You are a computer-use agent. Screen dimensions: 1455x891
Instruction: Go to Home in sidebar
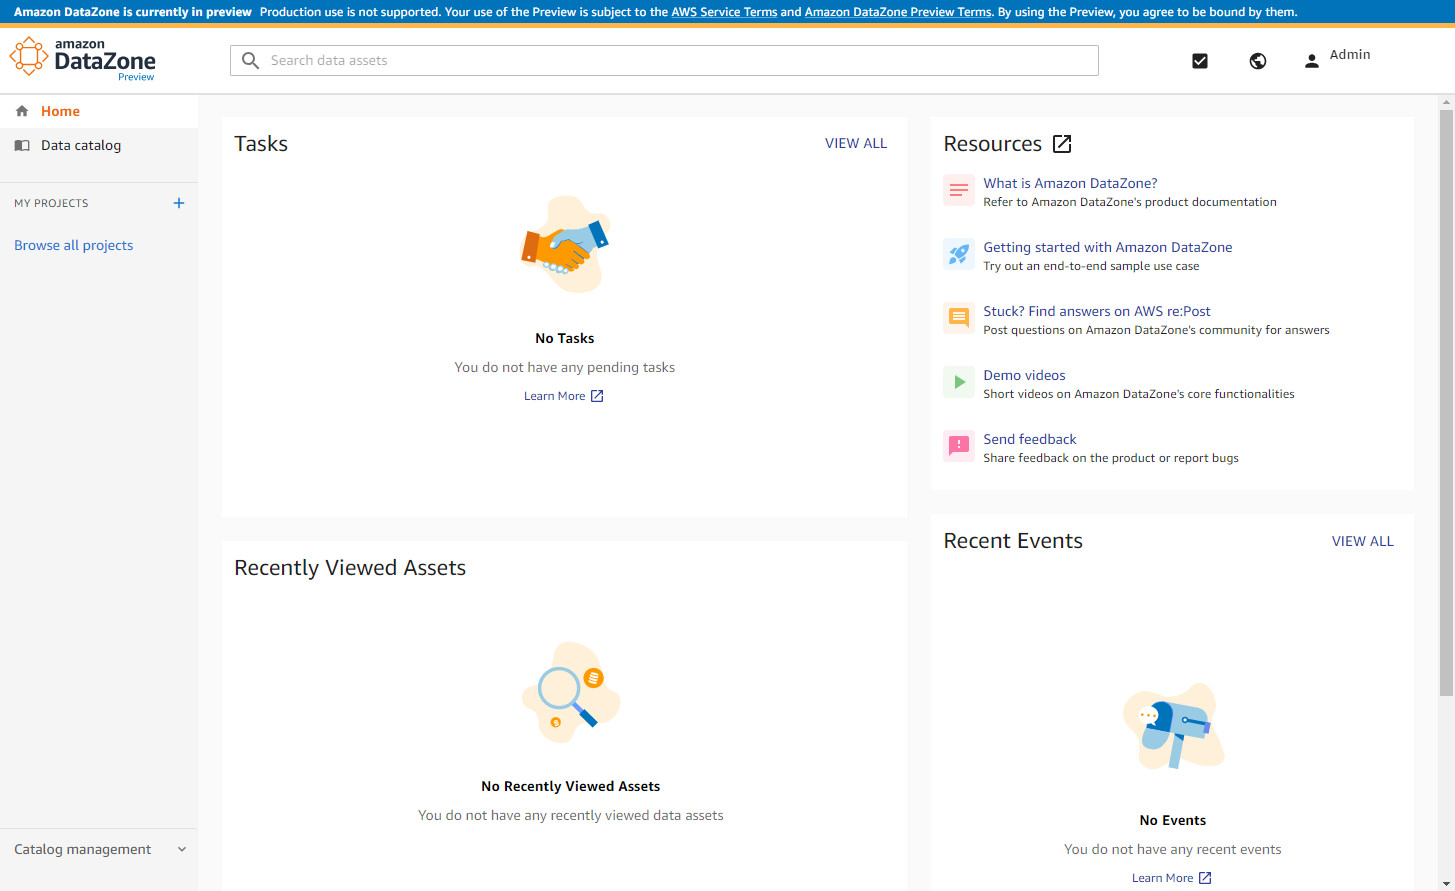coord(99,111)
